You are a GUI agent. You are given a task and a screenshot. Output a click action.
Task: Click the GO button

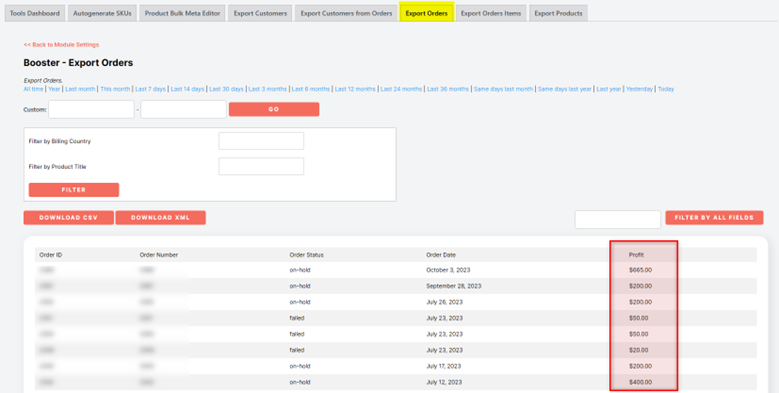coord(274,109)
